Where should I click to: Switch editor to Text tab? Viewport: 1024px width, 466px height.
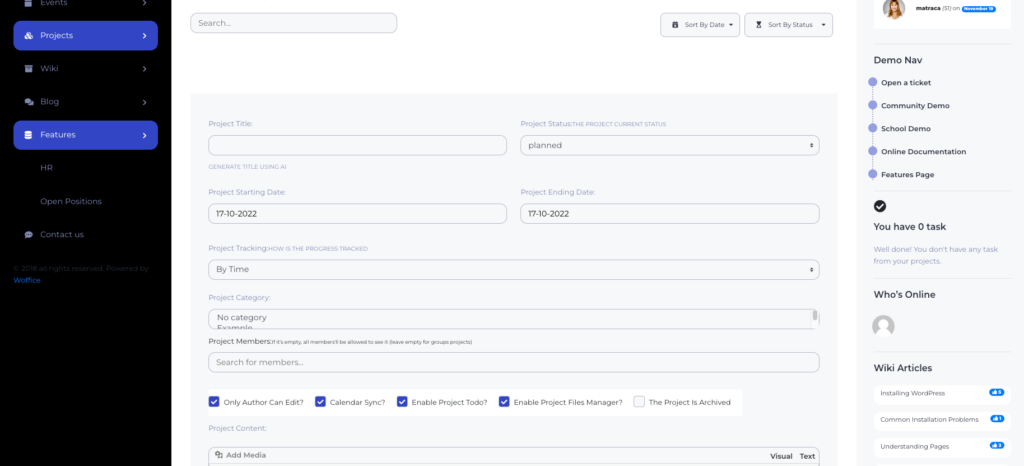[x=807, y=456]
